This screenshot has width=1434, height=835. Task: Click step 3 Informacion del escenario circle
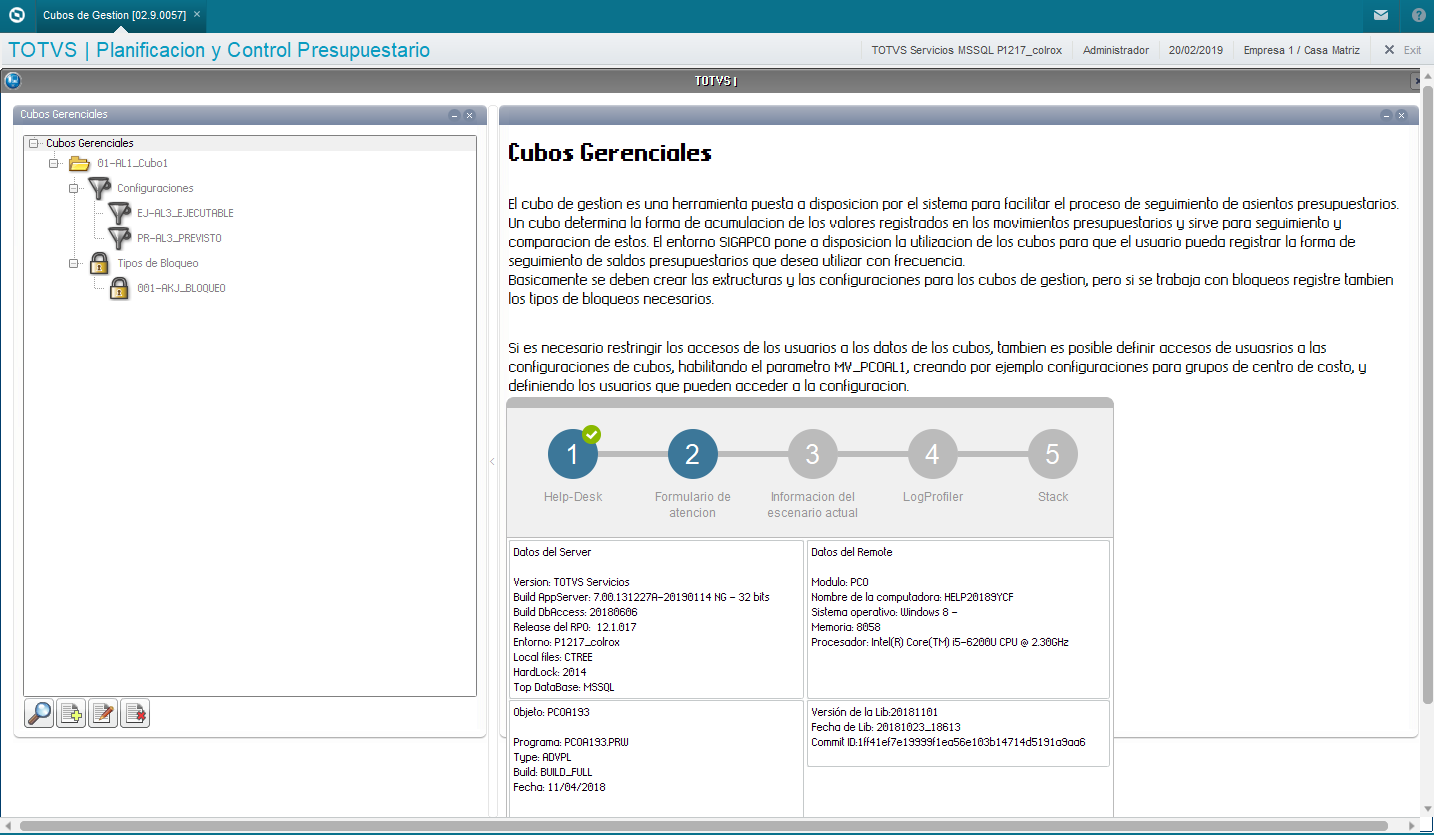[x=812, y=454]
